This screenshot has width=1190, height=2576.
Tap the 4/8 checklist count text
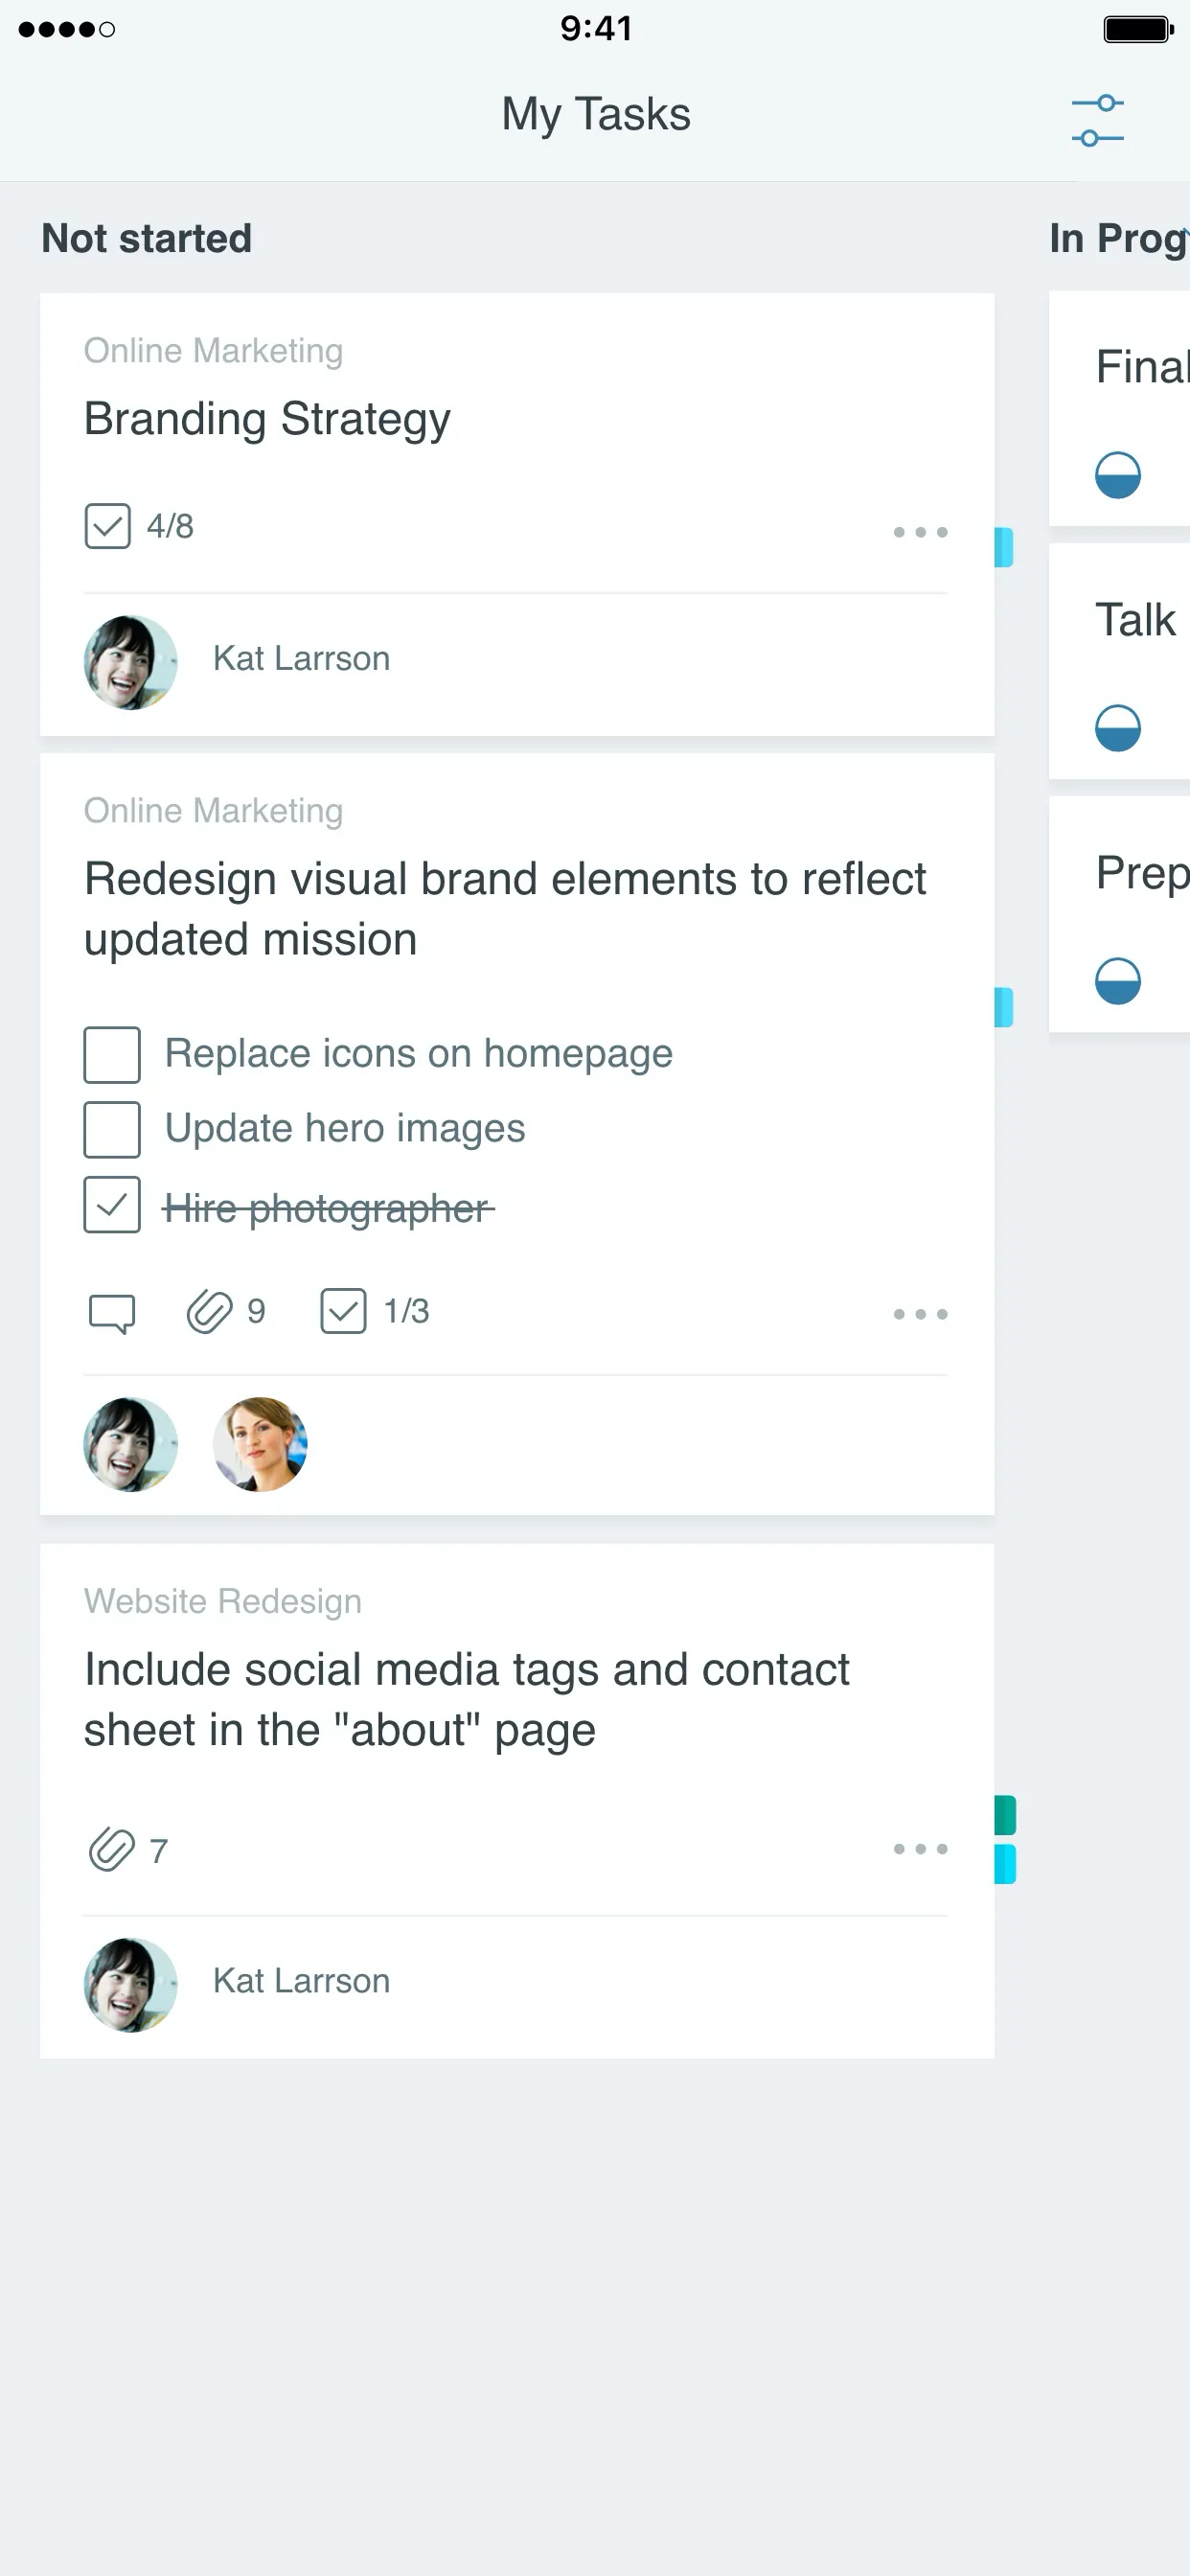(170, 526)
